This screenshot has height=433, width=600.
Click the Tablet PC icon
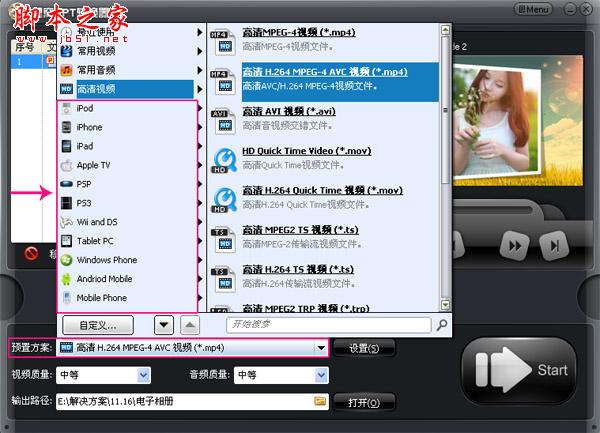67,241
